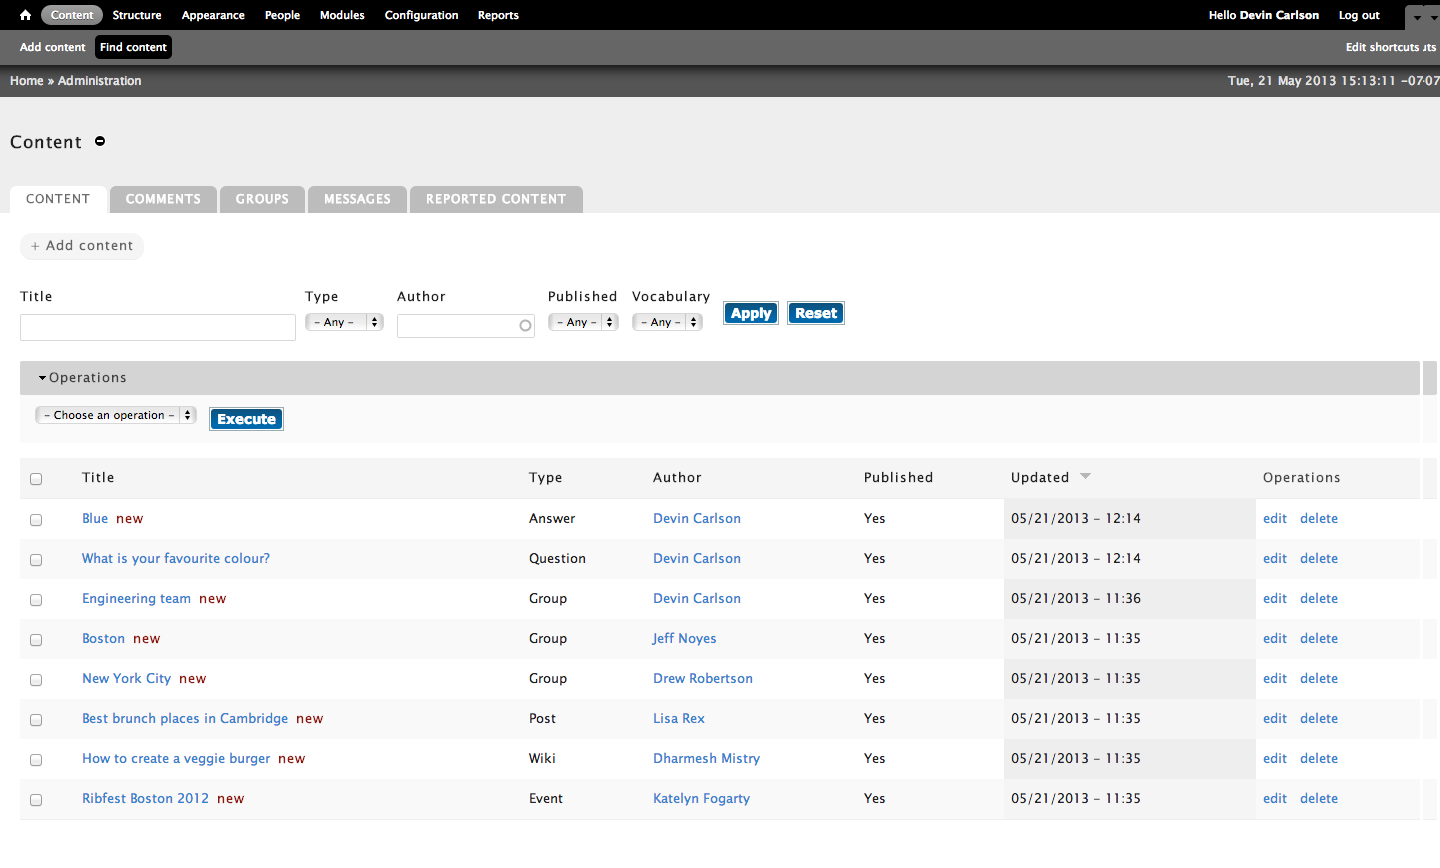Hide descriptions via icon beside Content heading
The height and width of the screenshot is (868, 1440).
coord(99,141)
